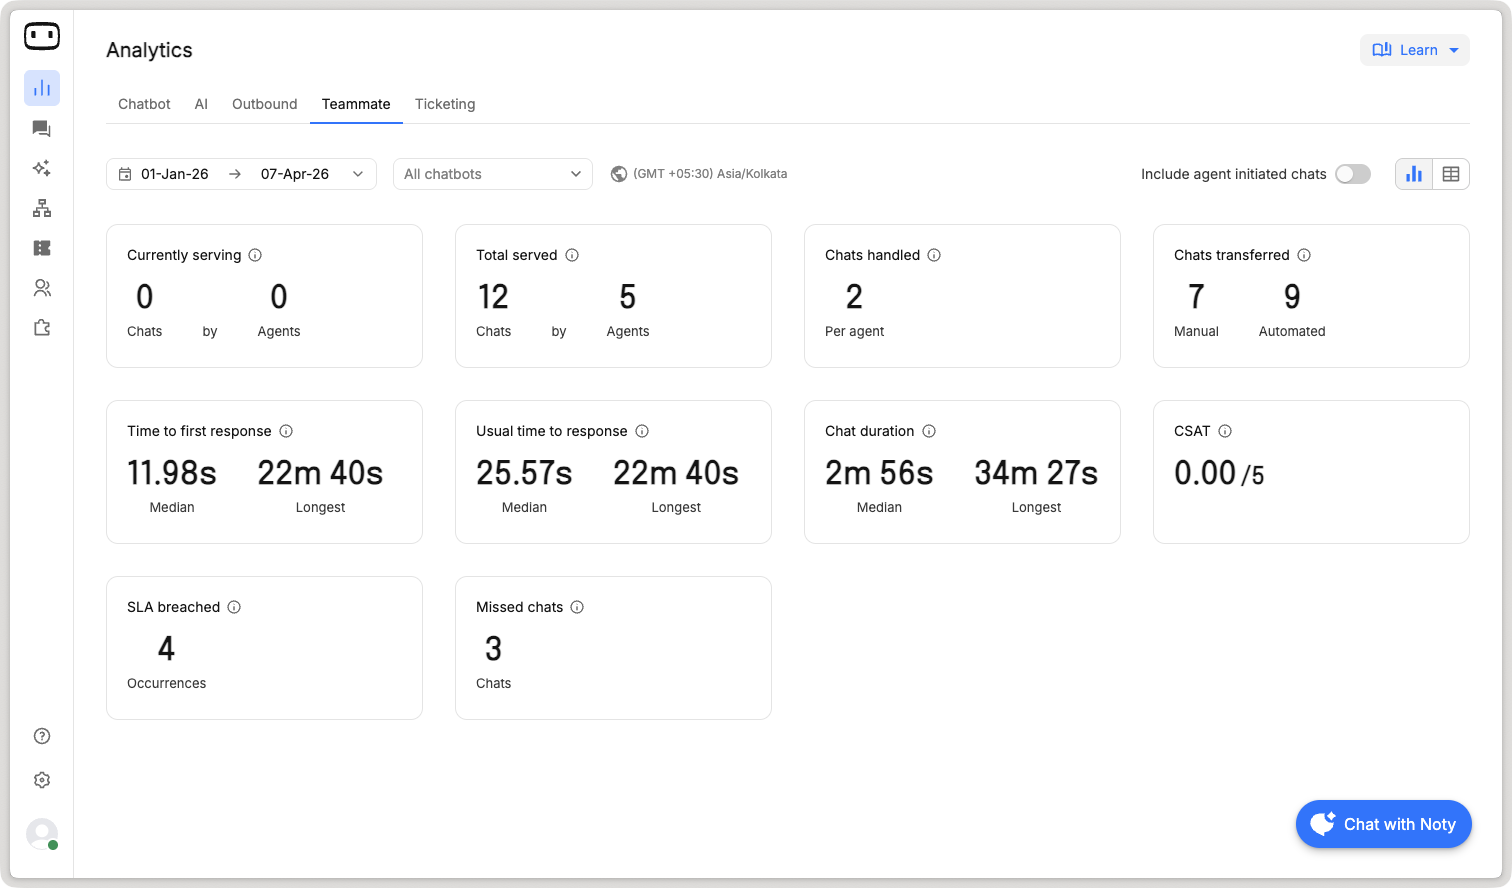
Task: Switch to the Ticketing tab
Action: (x=445, y=104)
